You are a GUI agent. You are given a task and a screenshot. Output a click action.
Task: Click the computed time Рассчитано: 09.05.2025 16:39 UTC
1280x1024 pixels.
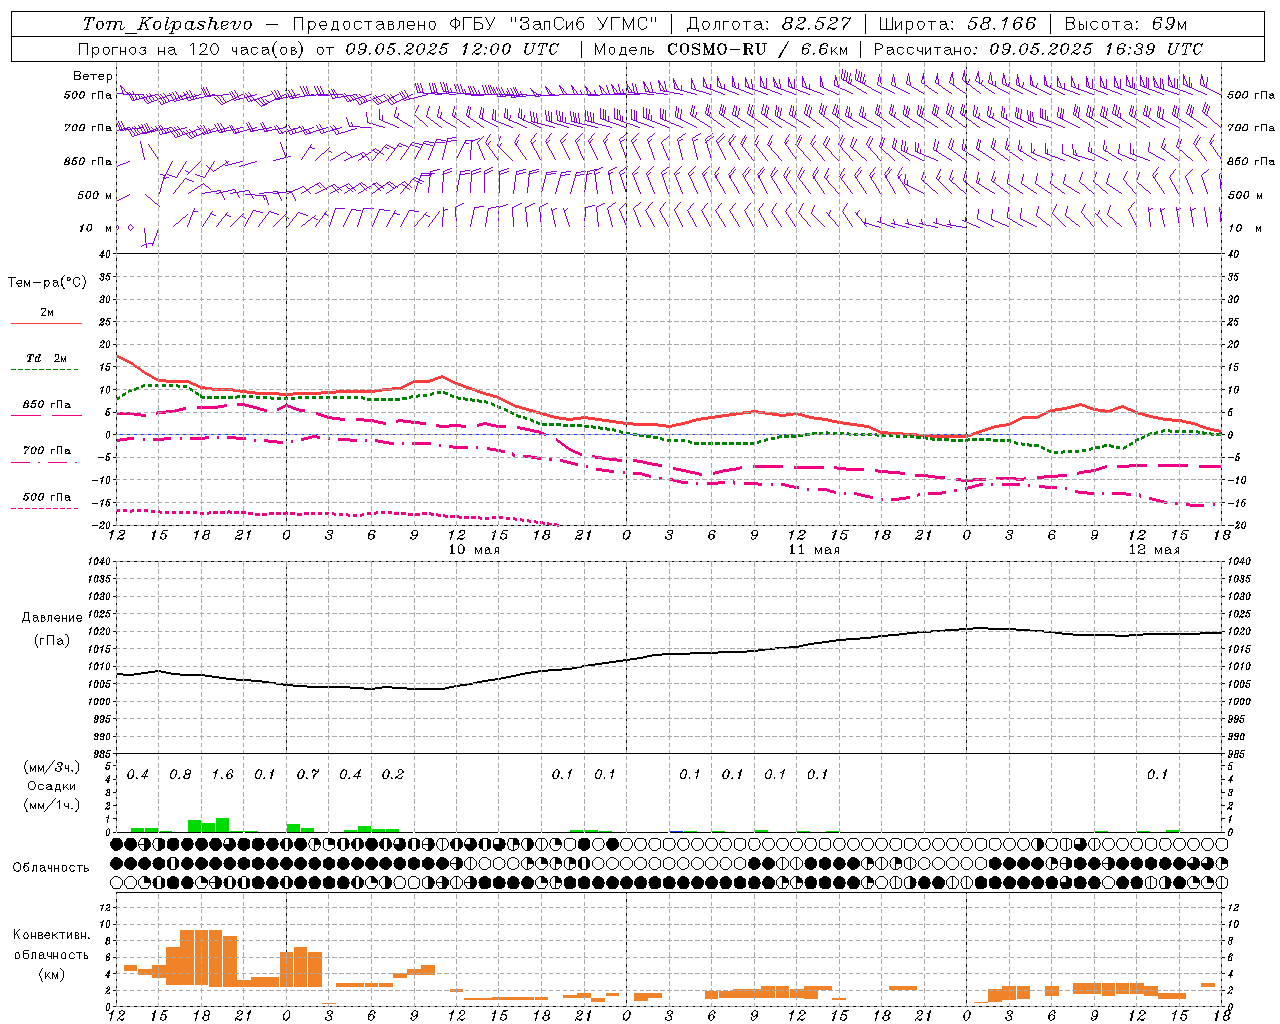[1038, 49]
